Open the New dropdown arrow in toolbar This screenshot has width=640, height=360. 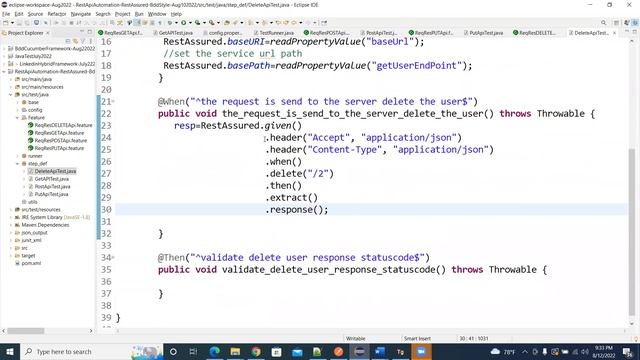pyautogui.click(x=12, y=23)
